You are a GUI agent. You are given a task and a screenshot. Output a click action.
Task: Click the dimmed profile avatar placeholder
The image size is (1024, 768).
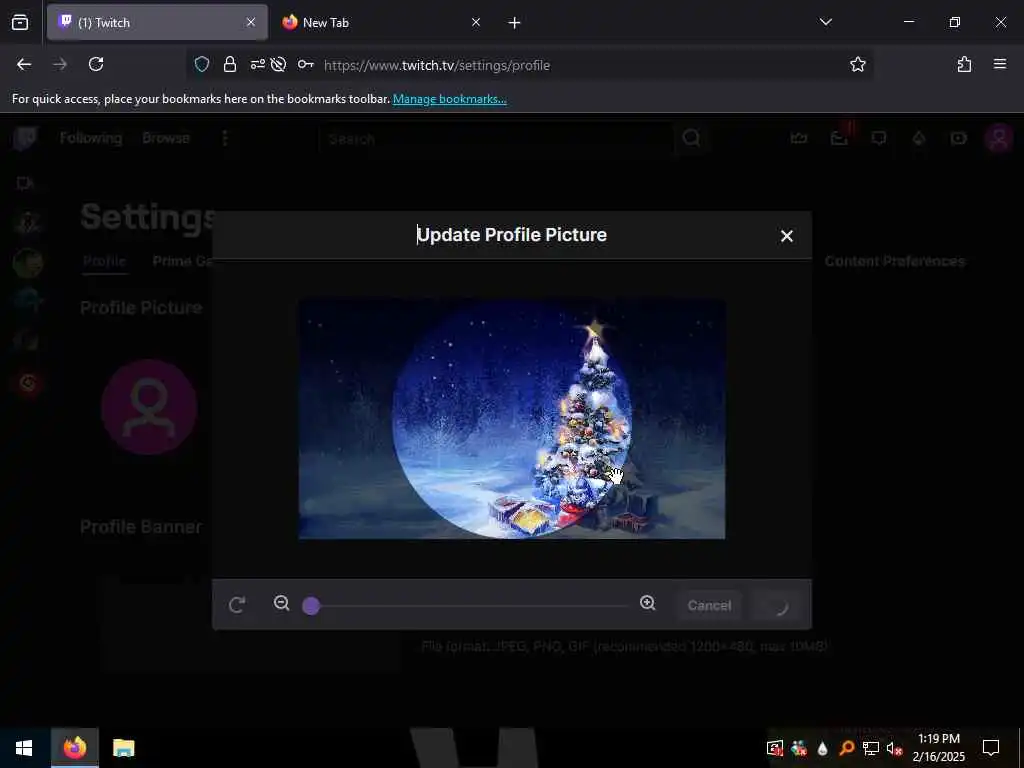(x=149, y=407)
